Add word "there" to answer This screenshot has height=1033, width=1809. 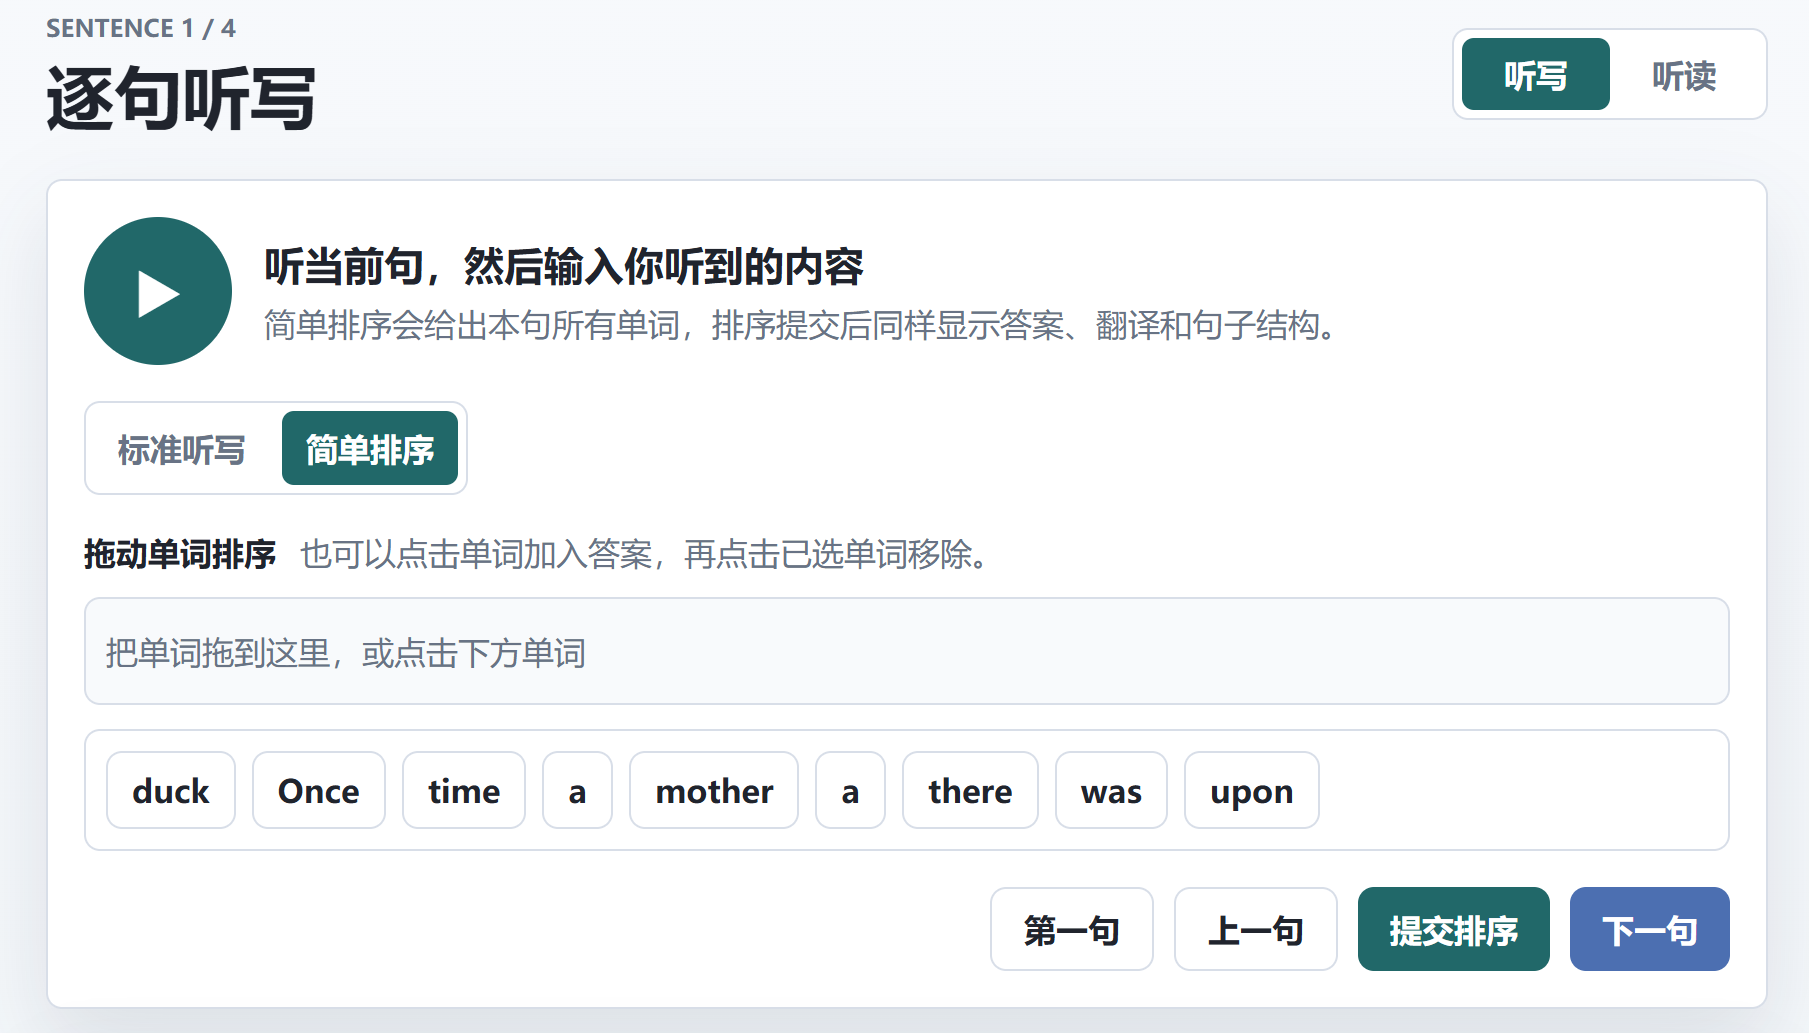point(970,790)
